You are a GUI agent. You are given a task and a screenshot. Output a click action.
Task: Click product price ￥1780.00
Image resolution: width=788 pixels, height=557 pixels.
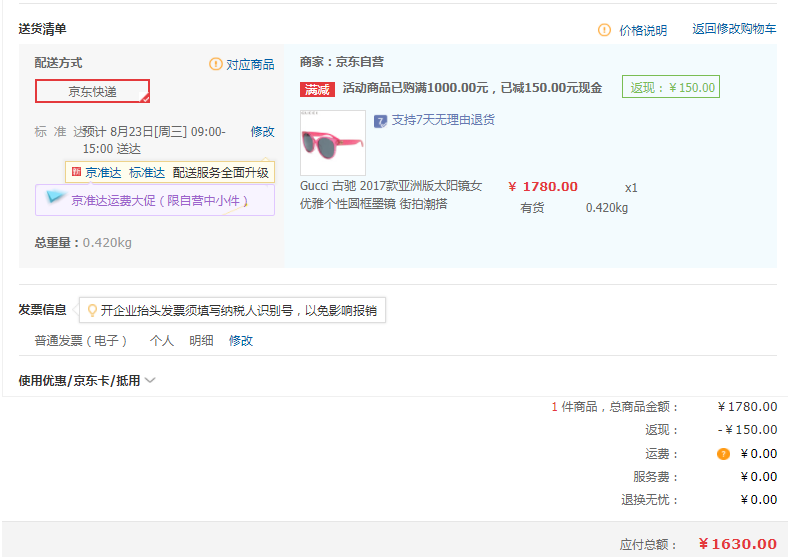(543, 187)
